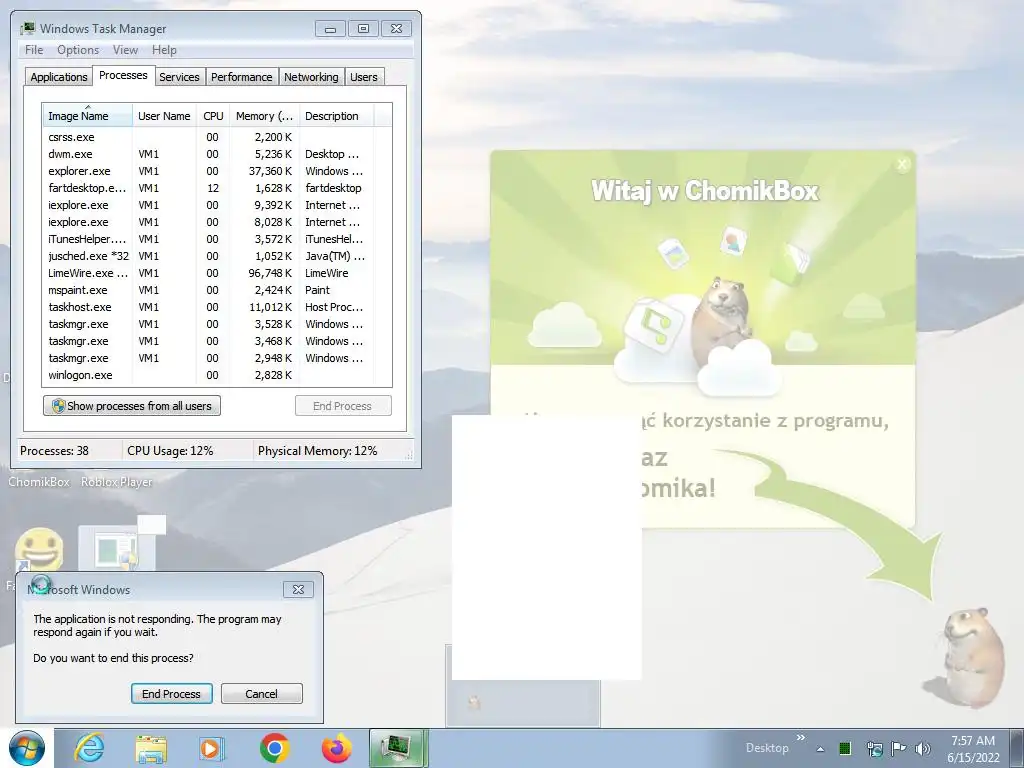Click Processes: 38 in status bar
The width and height of the screenshot is (1024, 768).
point(54,451)
